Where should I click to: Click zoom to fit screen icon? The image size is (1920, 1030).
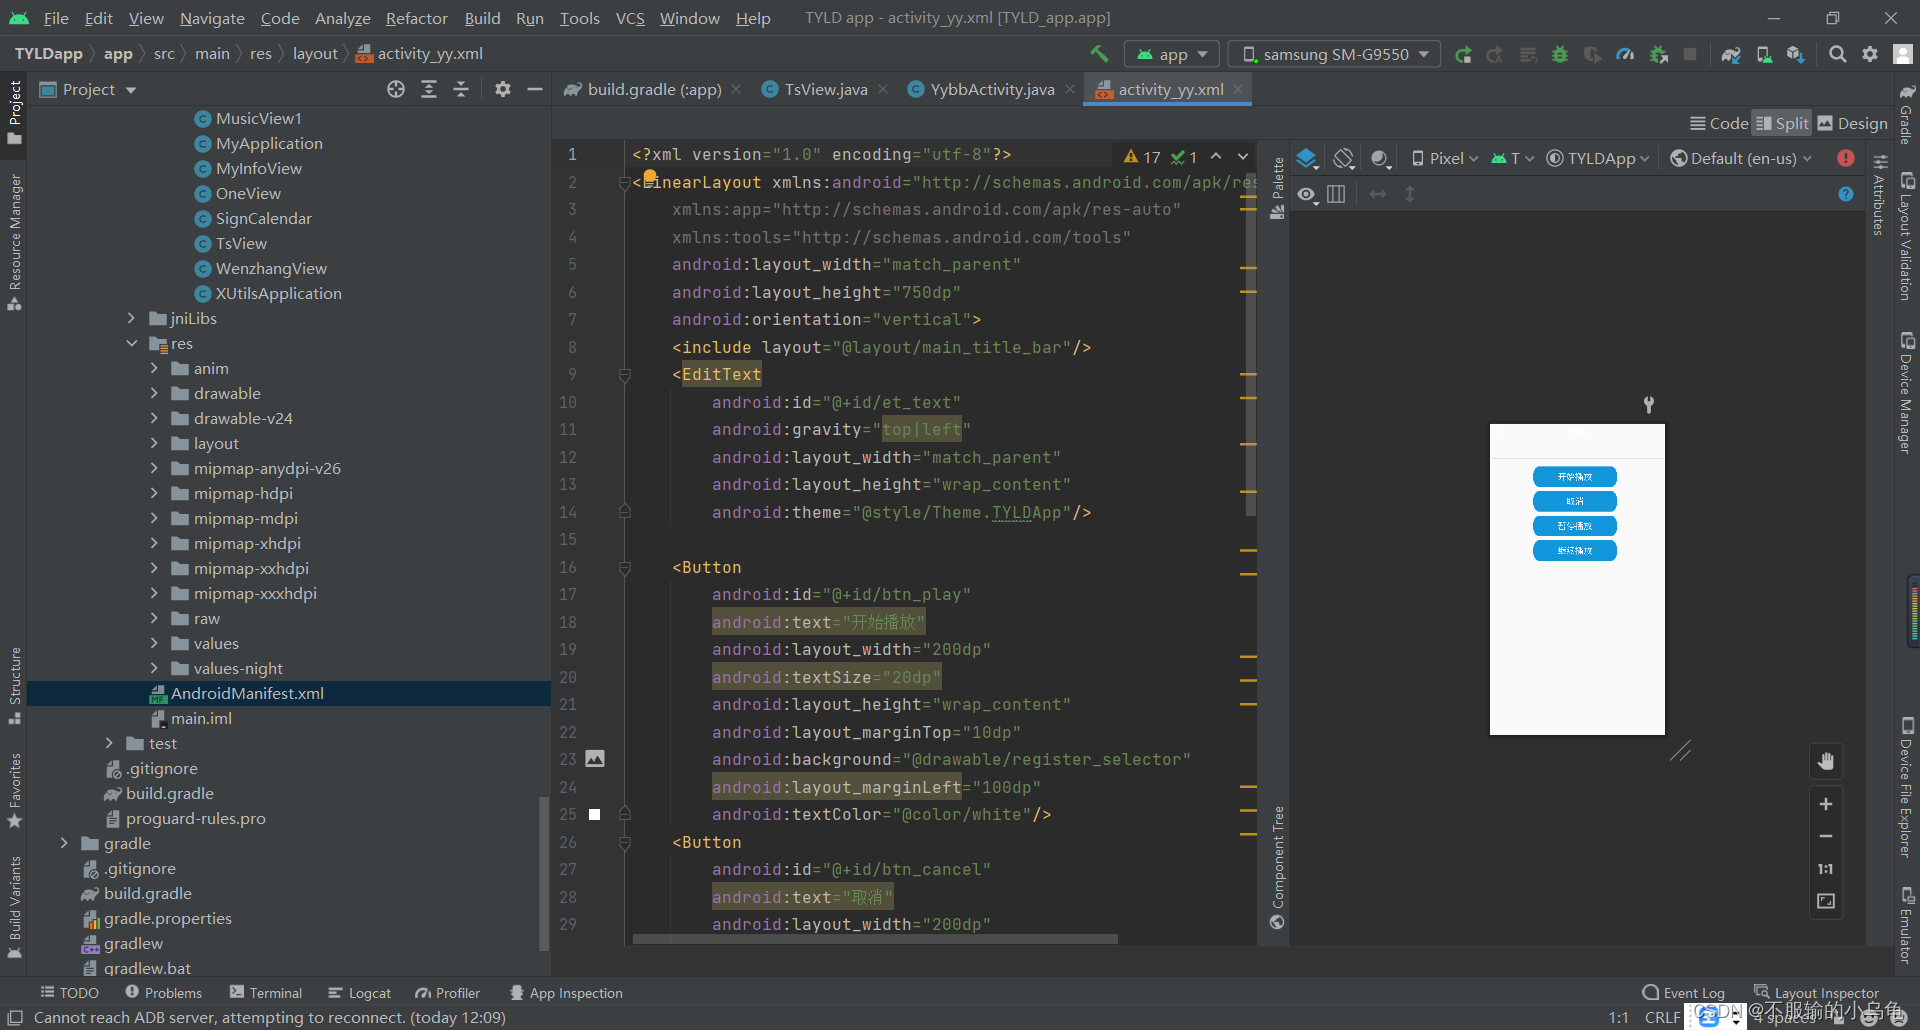coord(1826,901)
